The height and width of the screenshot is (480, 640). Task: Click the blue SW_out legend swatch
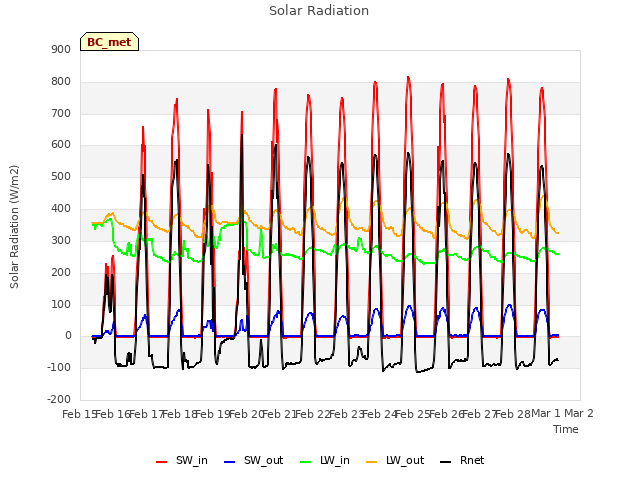coord(230,462)
